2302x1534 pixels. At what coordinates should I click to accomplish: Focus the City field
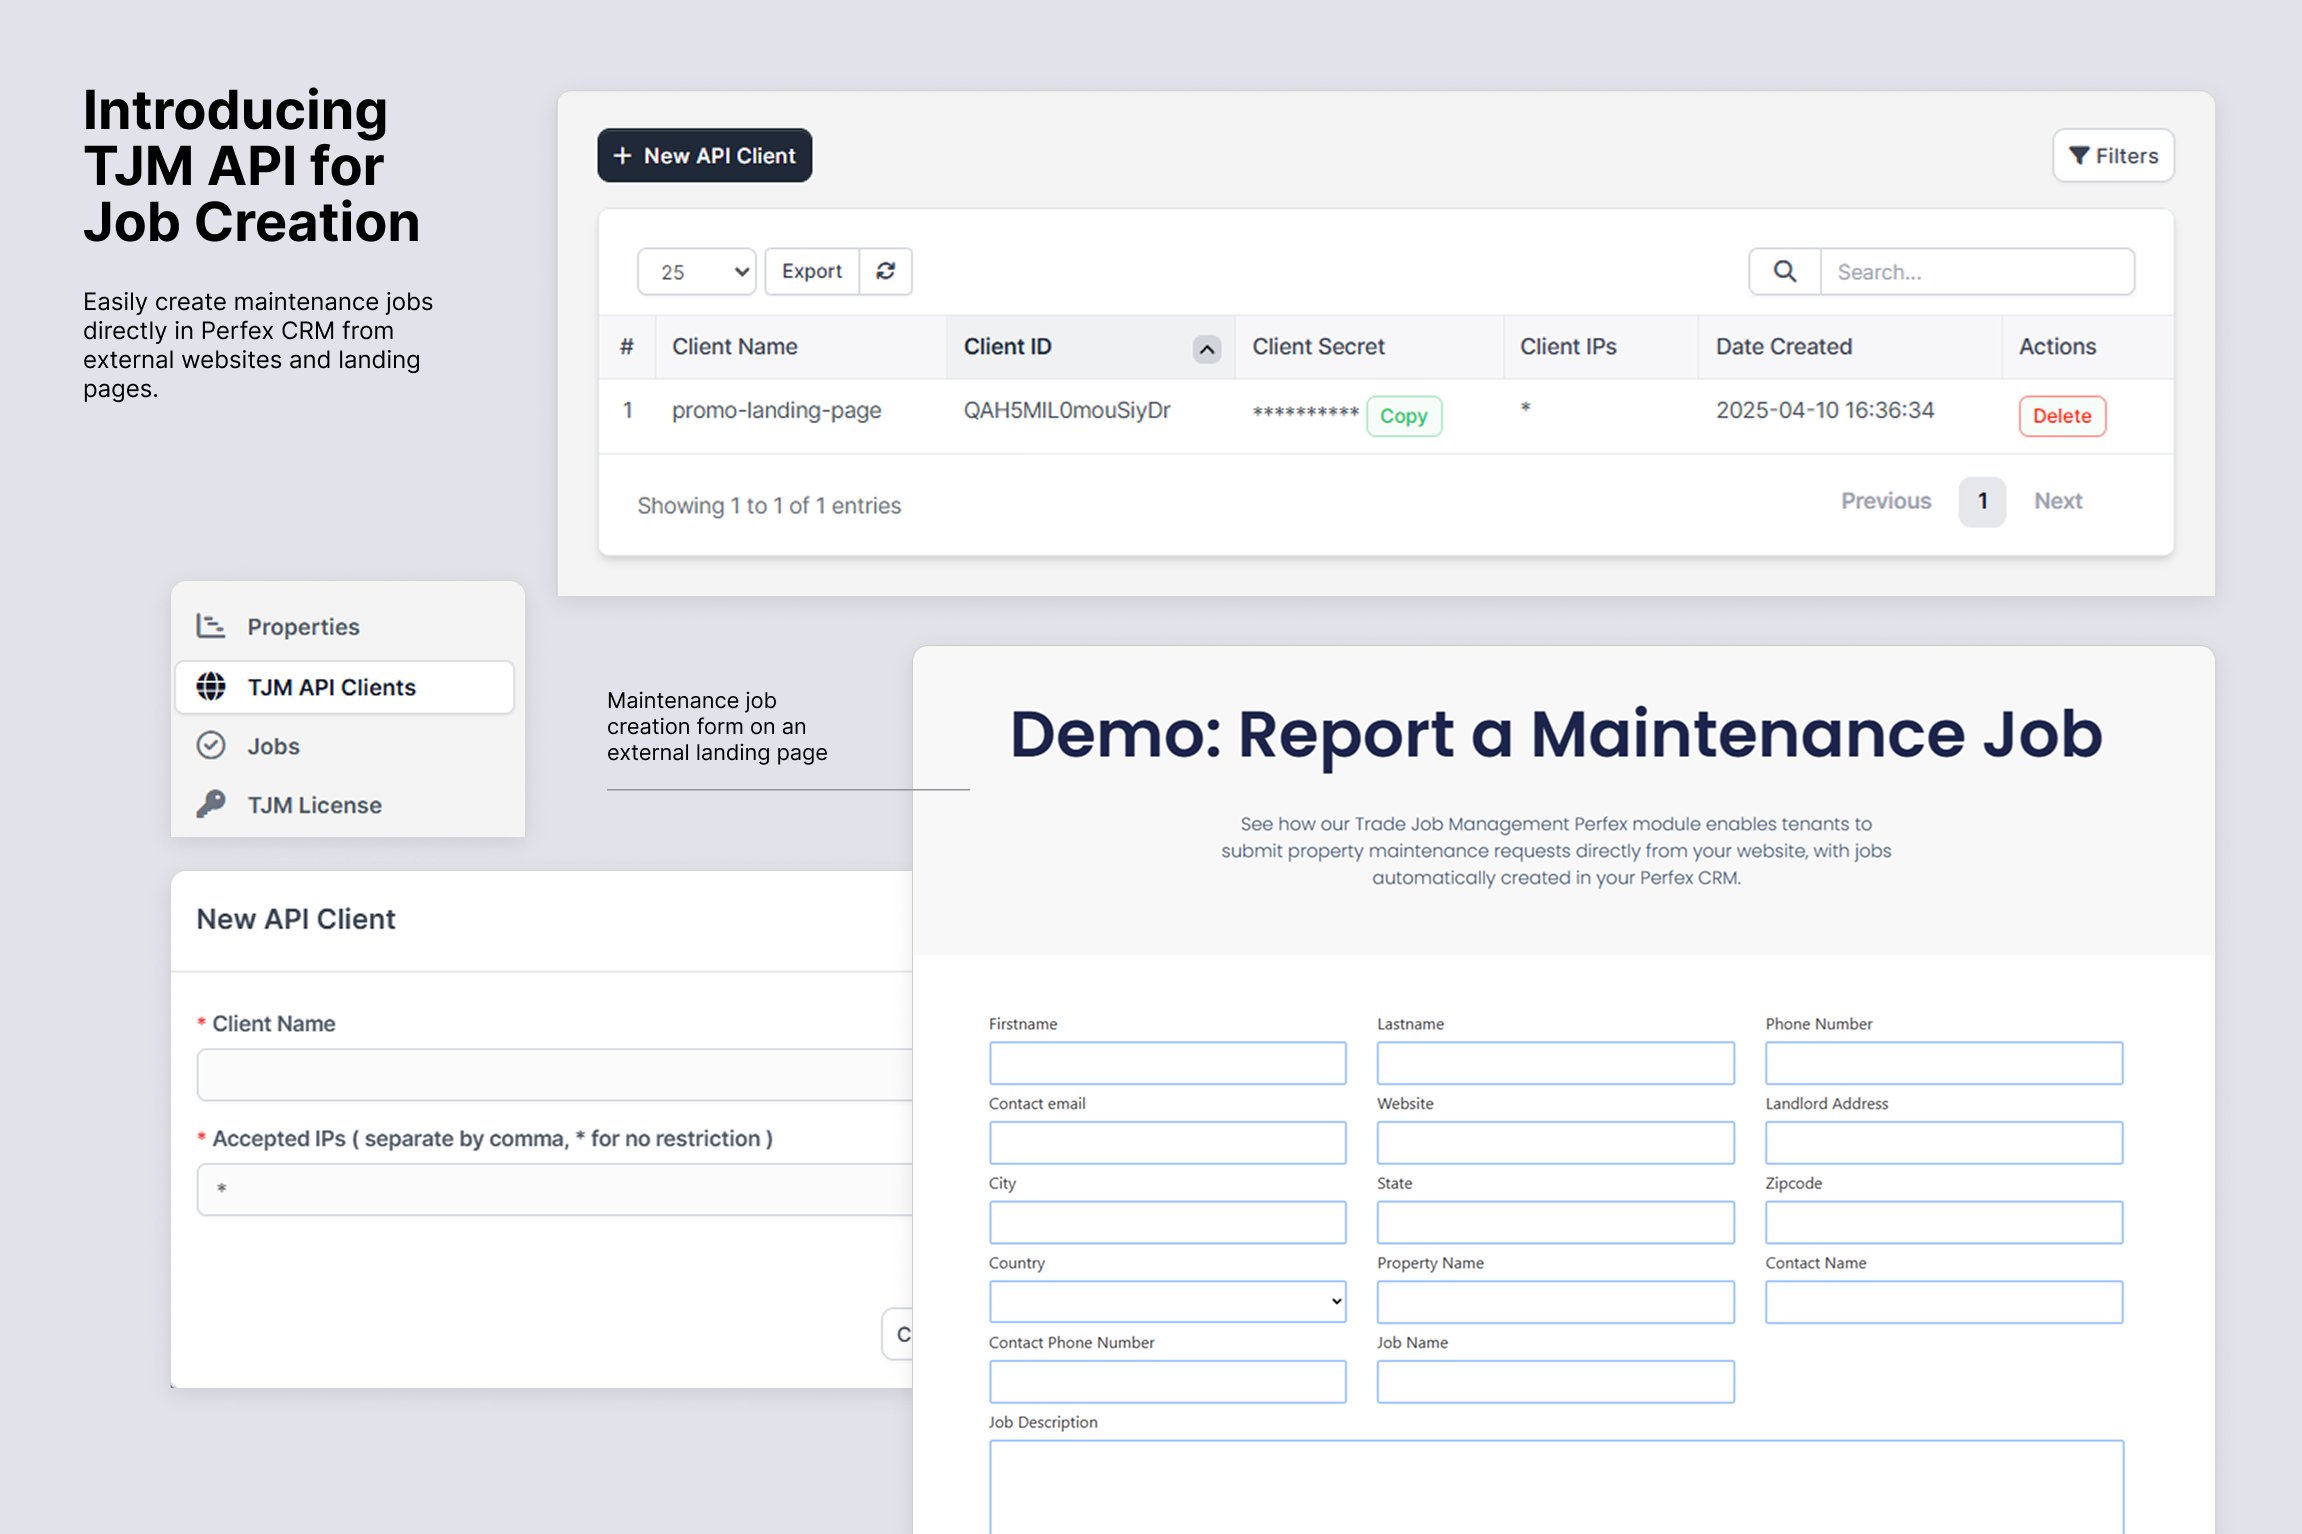pyautogui.click(x=1167, y=1223)
